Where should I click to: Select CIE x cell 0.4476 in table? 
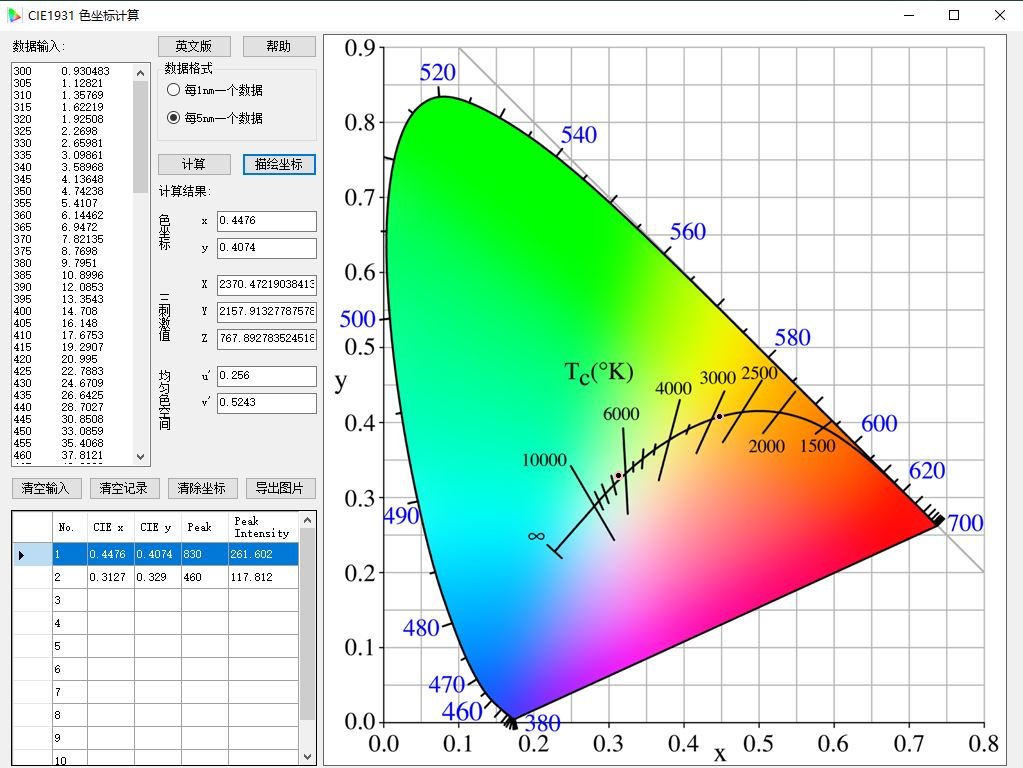tap(111, 555)
